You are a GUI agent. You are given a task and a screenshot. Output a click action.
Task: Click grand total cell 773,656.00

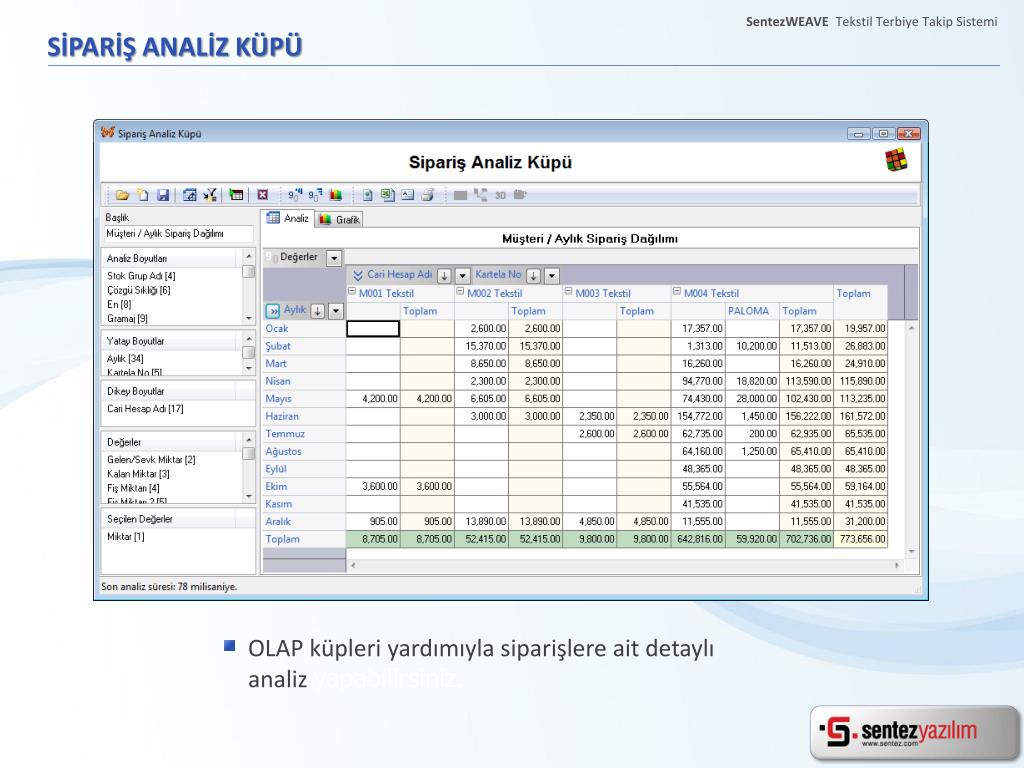coord(861,539)
